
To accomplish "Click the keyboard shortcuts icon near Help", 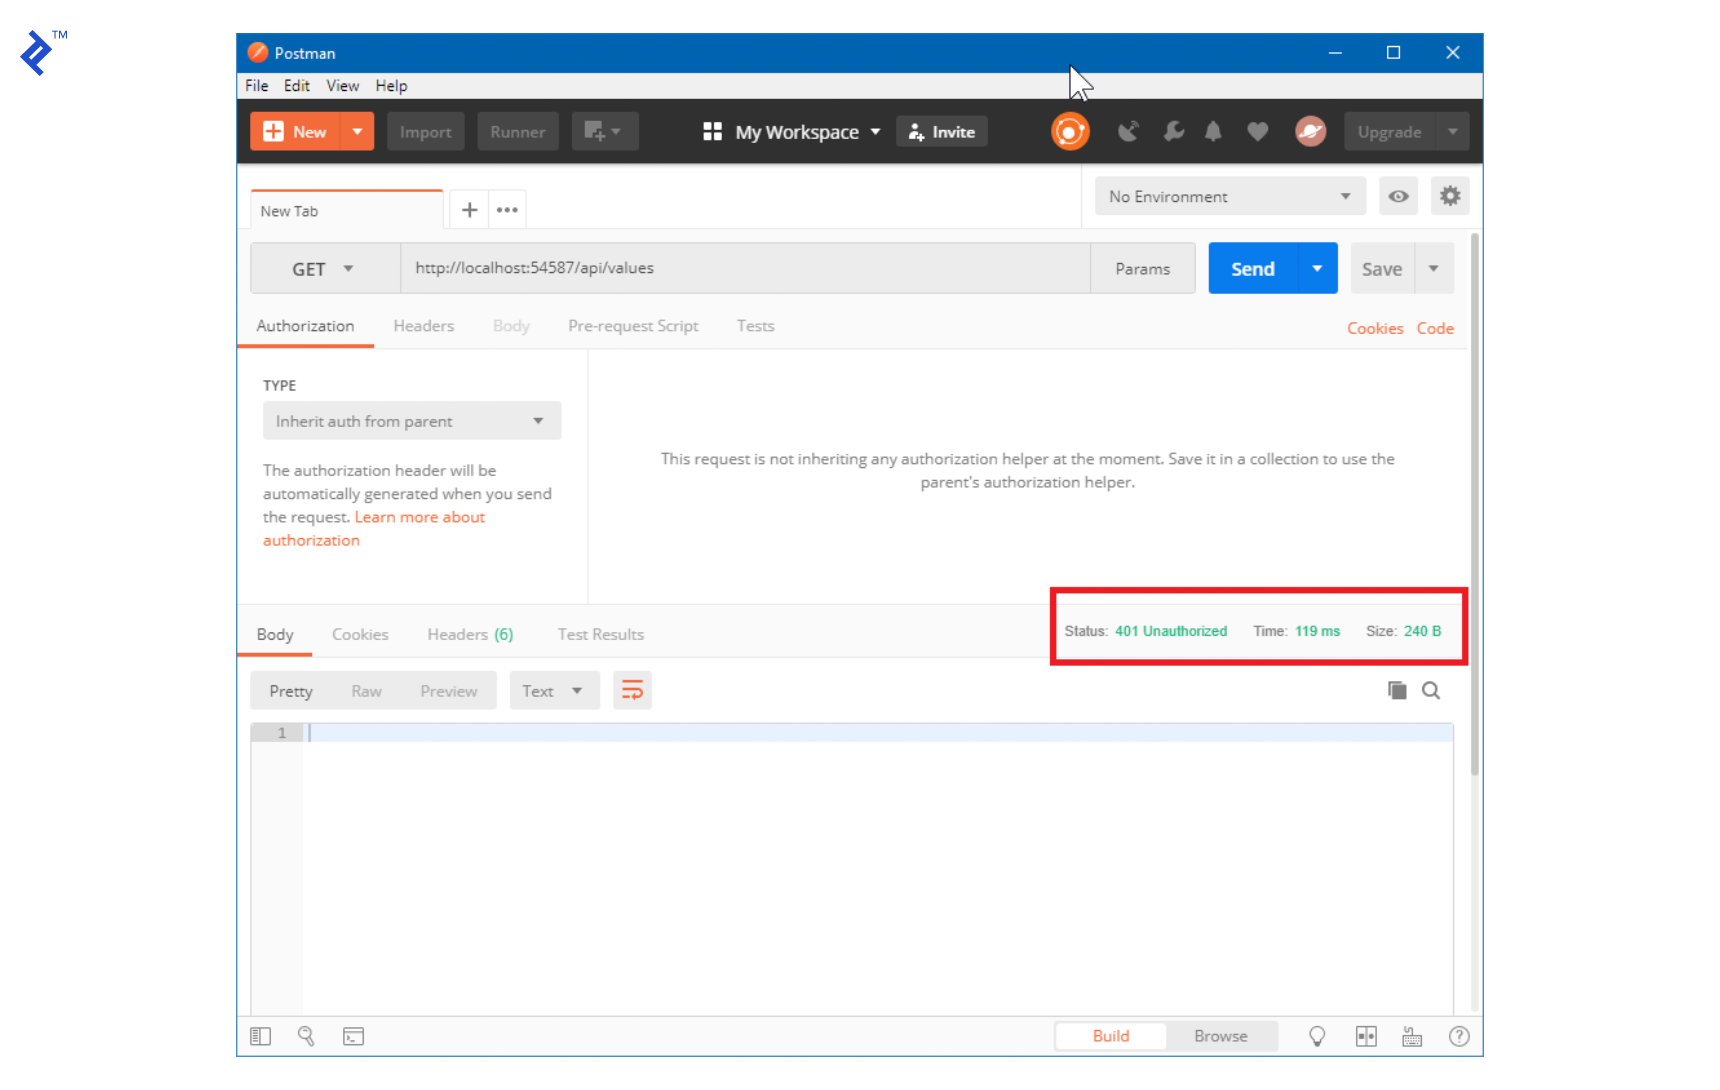I will 1412,1036.
